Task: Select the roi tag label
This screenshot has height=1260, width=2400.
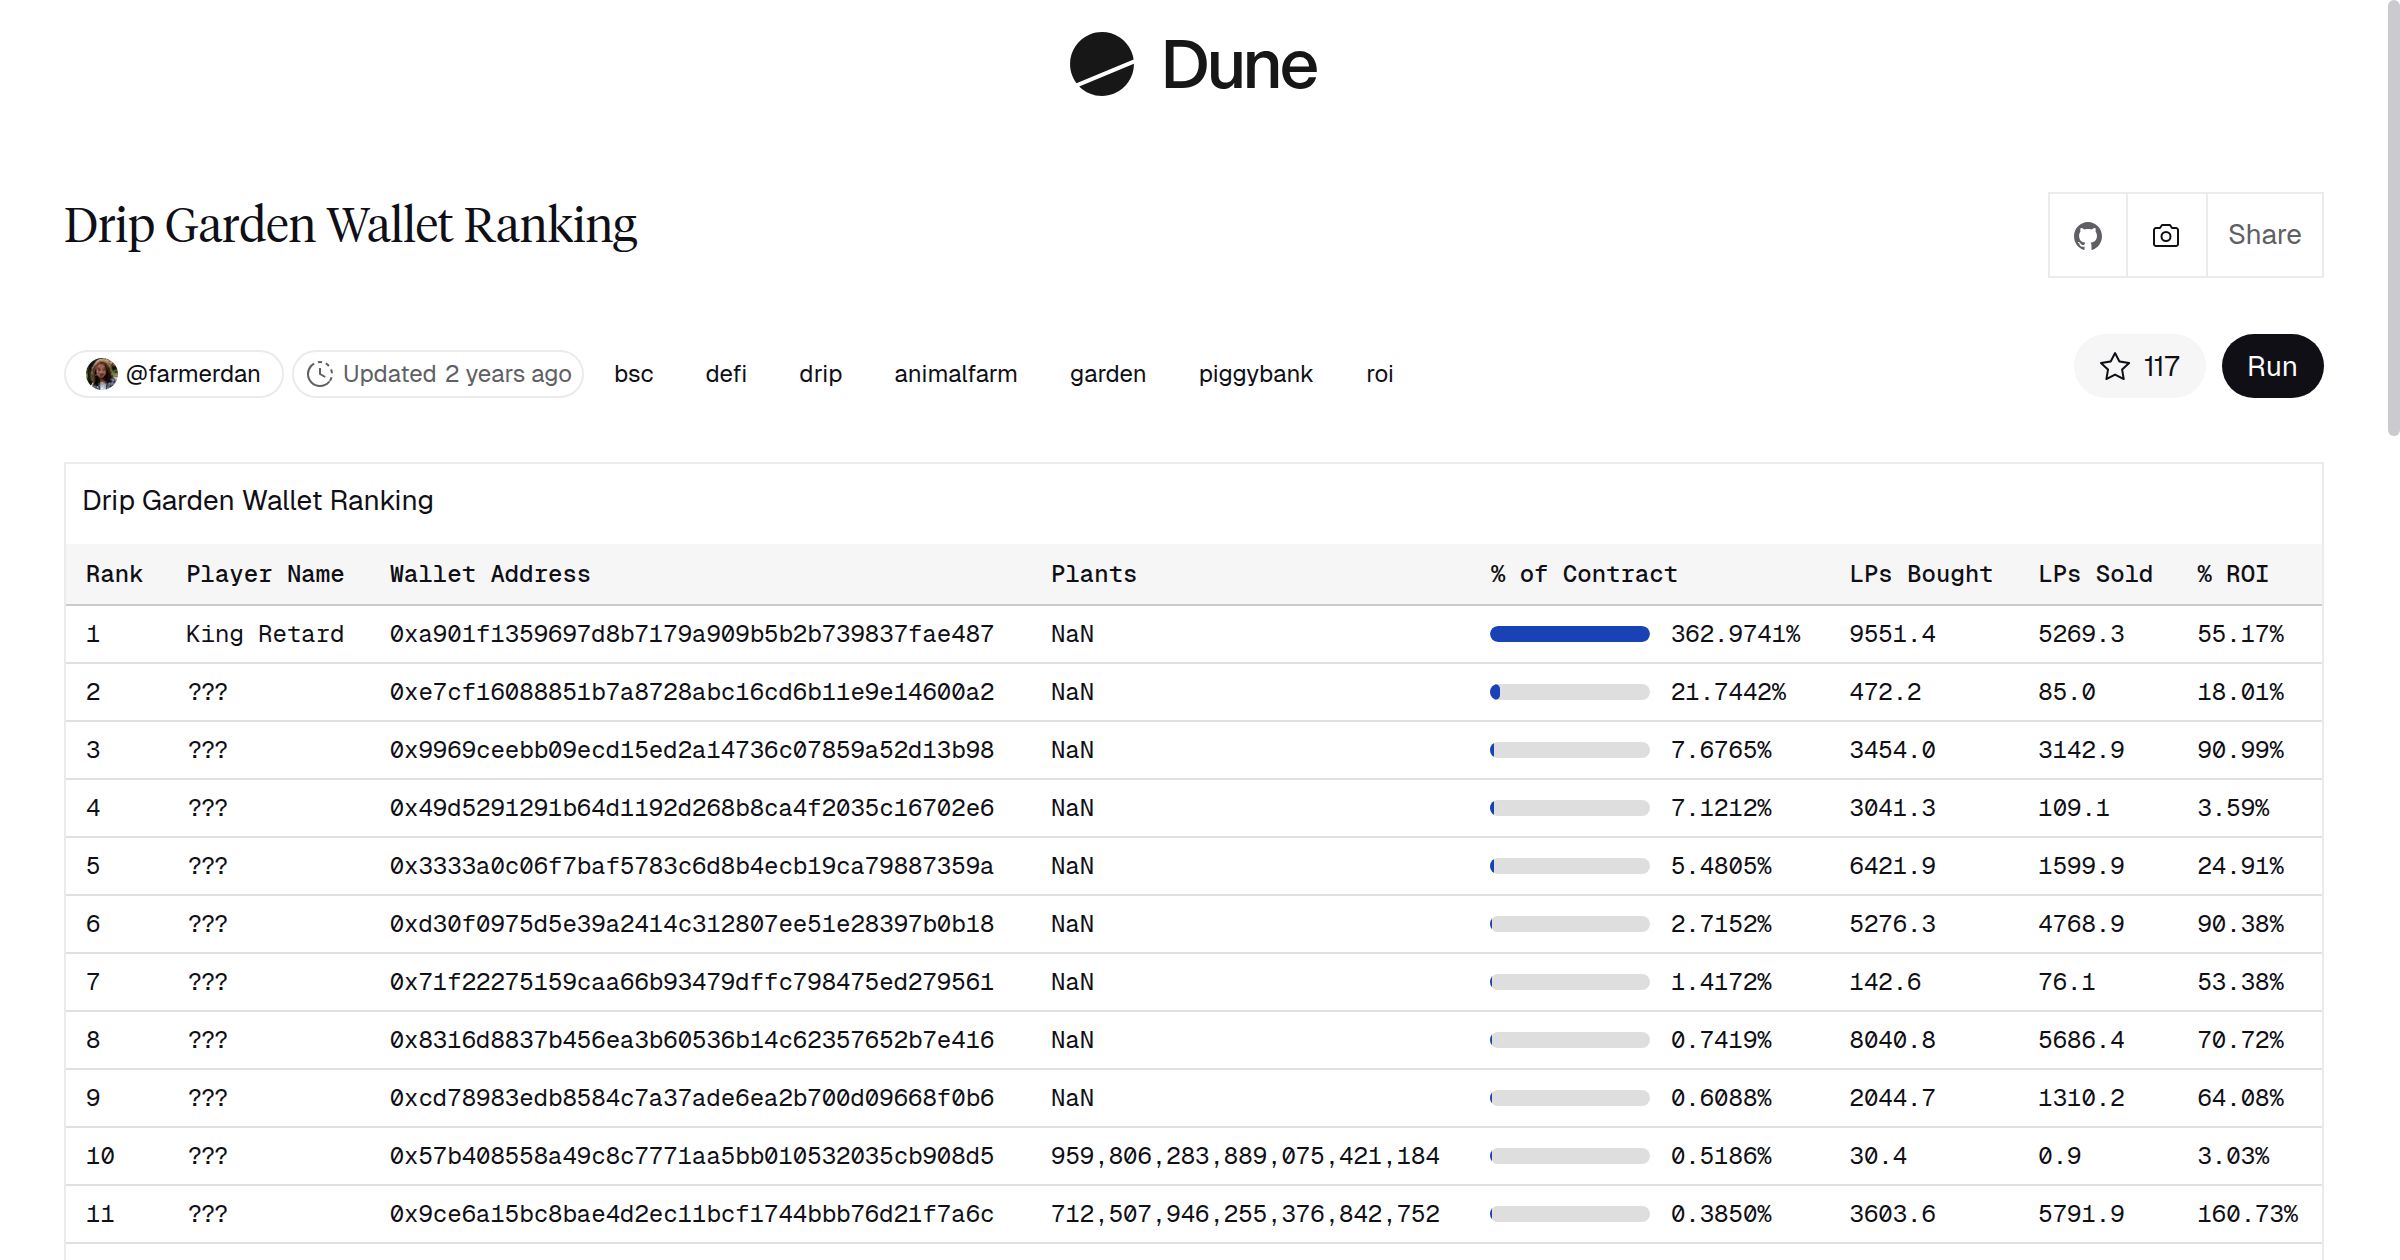Action: tap(1379, 373)
